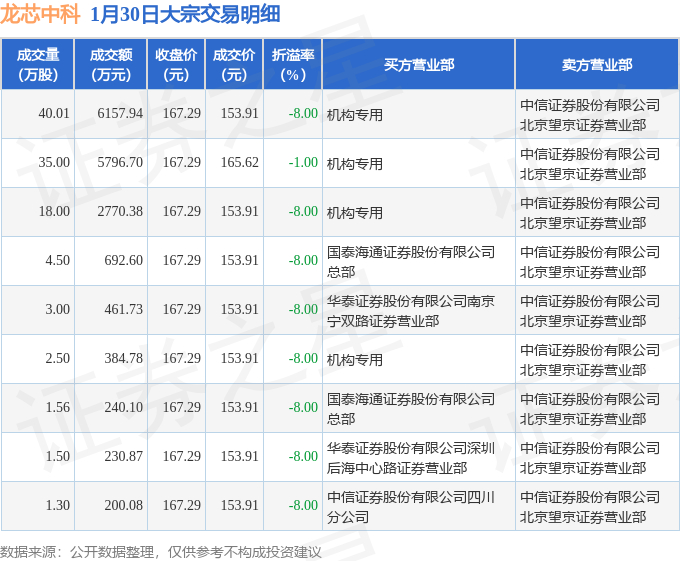Click the amount cell 6157.94

click(120, 114)
